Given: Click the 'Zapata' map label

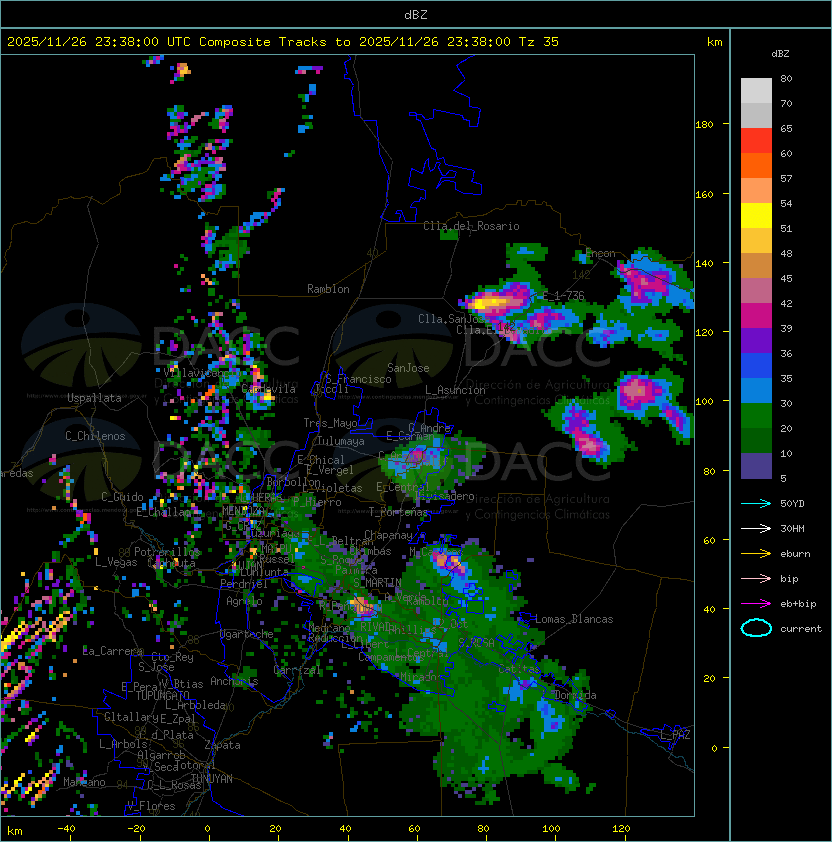Looking at the screenshot, I should [x=222, y=745].
